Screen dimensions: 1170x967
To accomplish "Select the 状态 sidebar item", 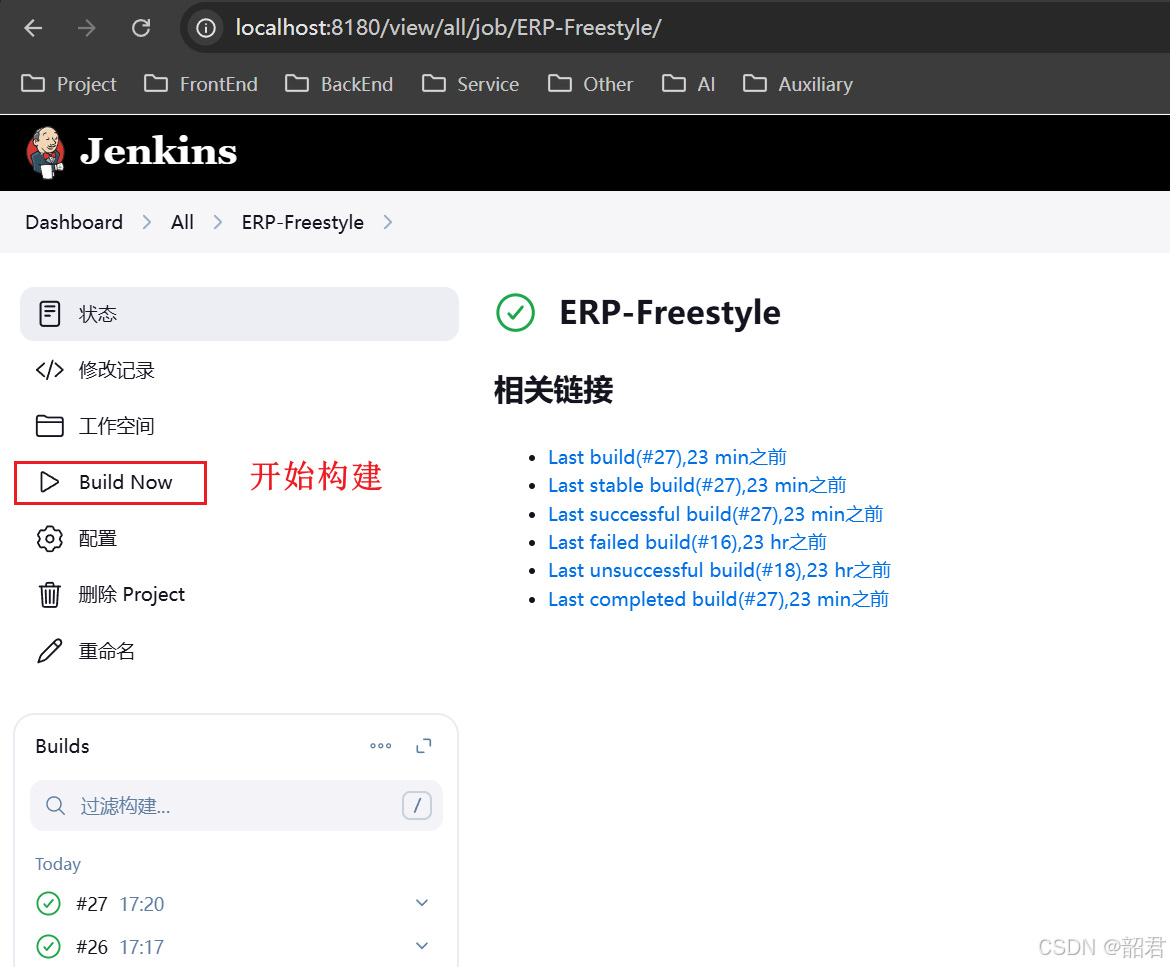I will point(240,314).
